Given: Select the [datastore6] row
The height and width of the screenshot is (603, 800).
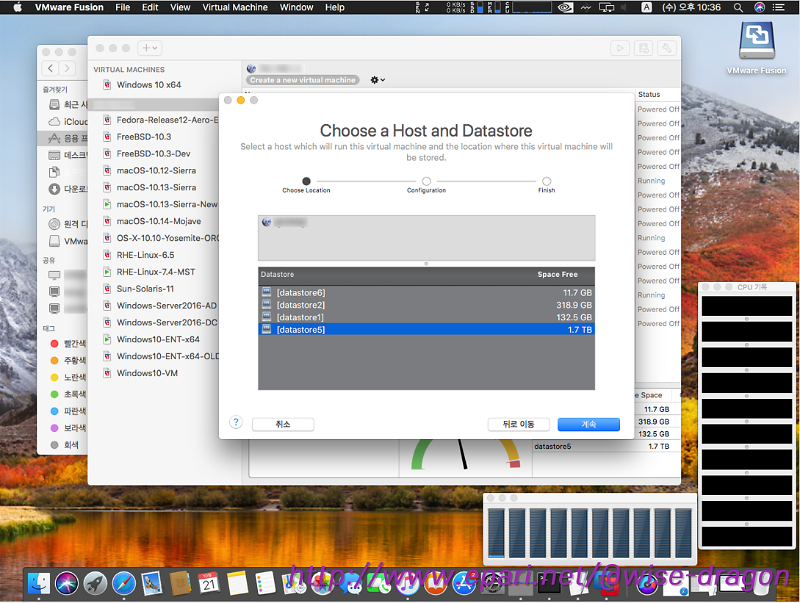Looking at the screenshot, I should 426,293.
